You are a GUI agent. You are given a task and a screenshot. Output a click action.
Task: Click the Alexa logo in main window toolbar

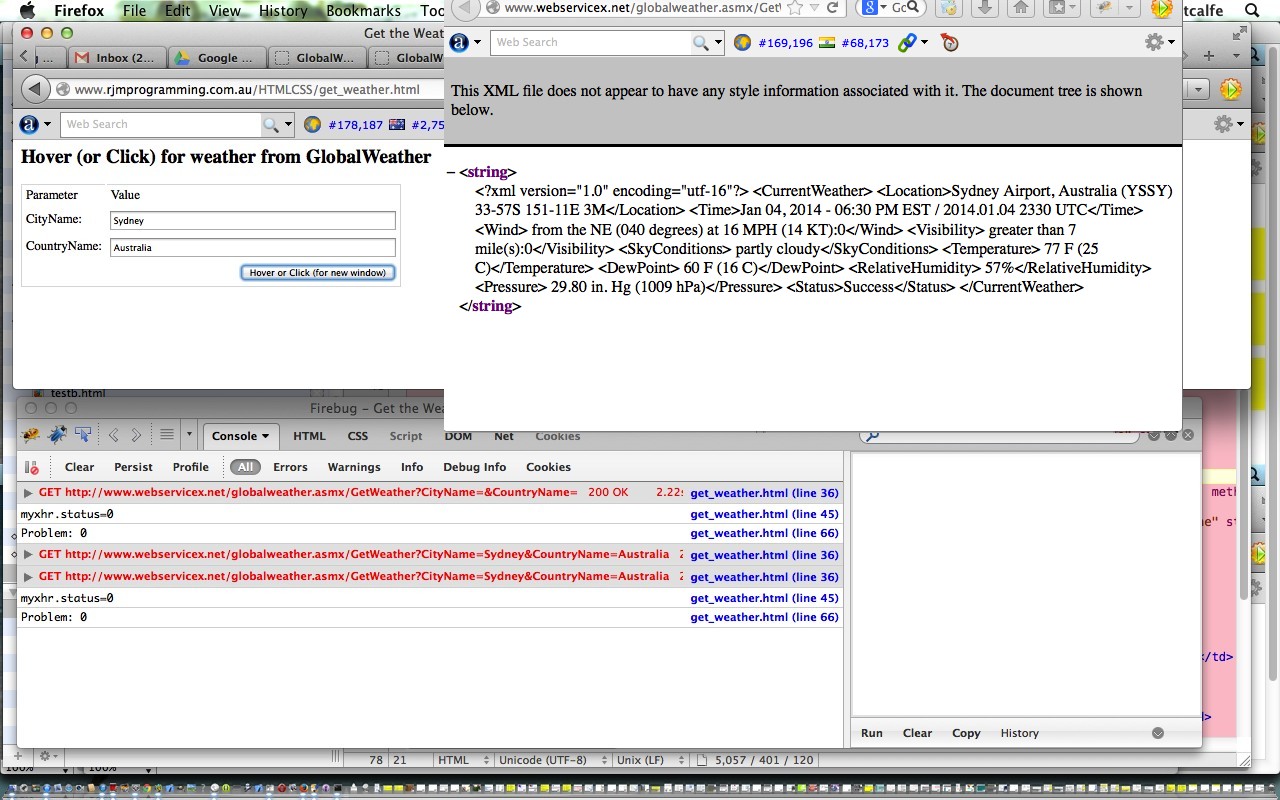pos(29,124)
